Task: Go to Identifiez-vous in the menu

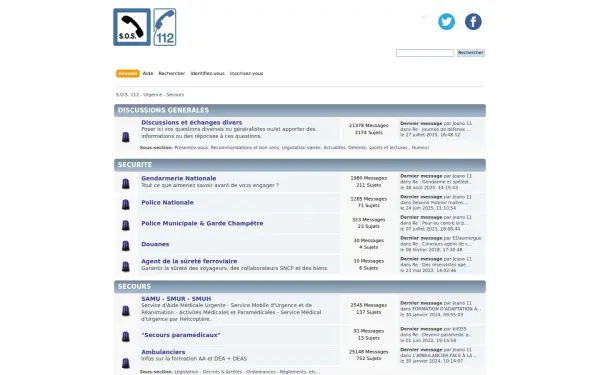Action: coord(207,73)
